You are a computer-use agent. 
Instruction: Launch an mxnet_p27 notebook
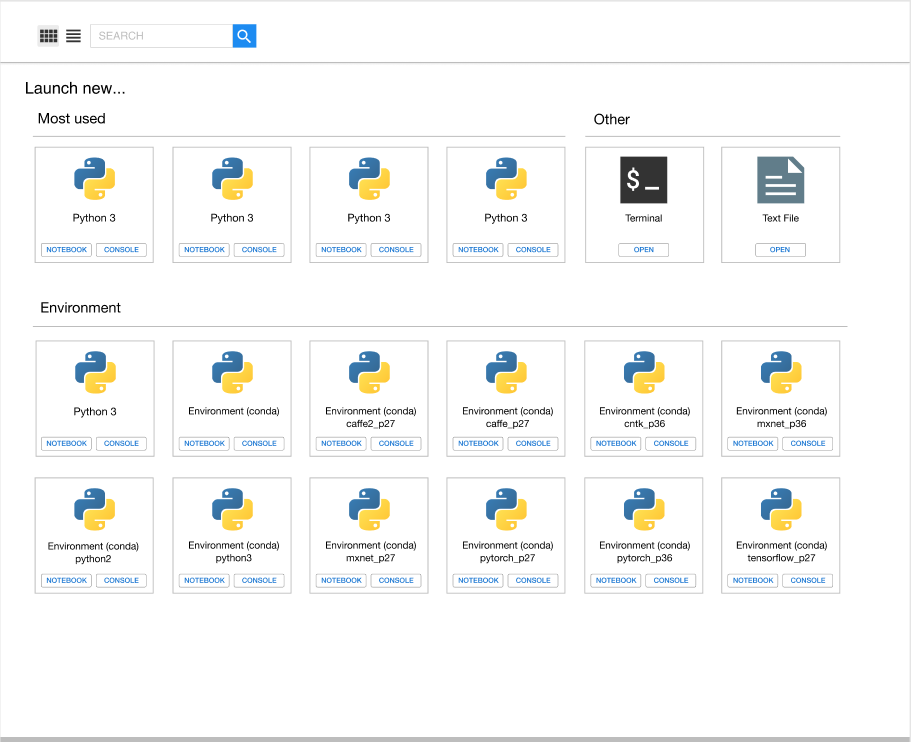(342, 580)
